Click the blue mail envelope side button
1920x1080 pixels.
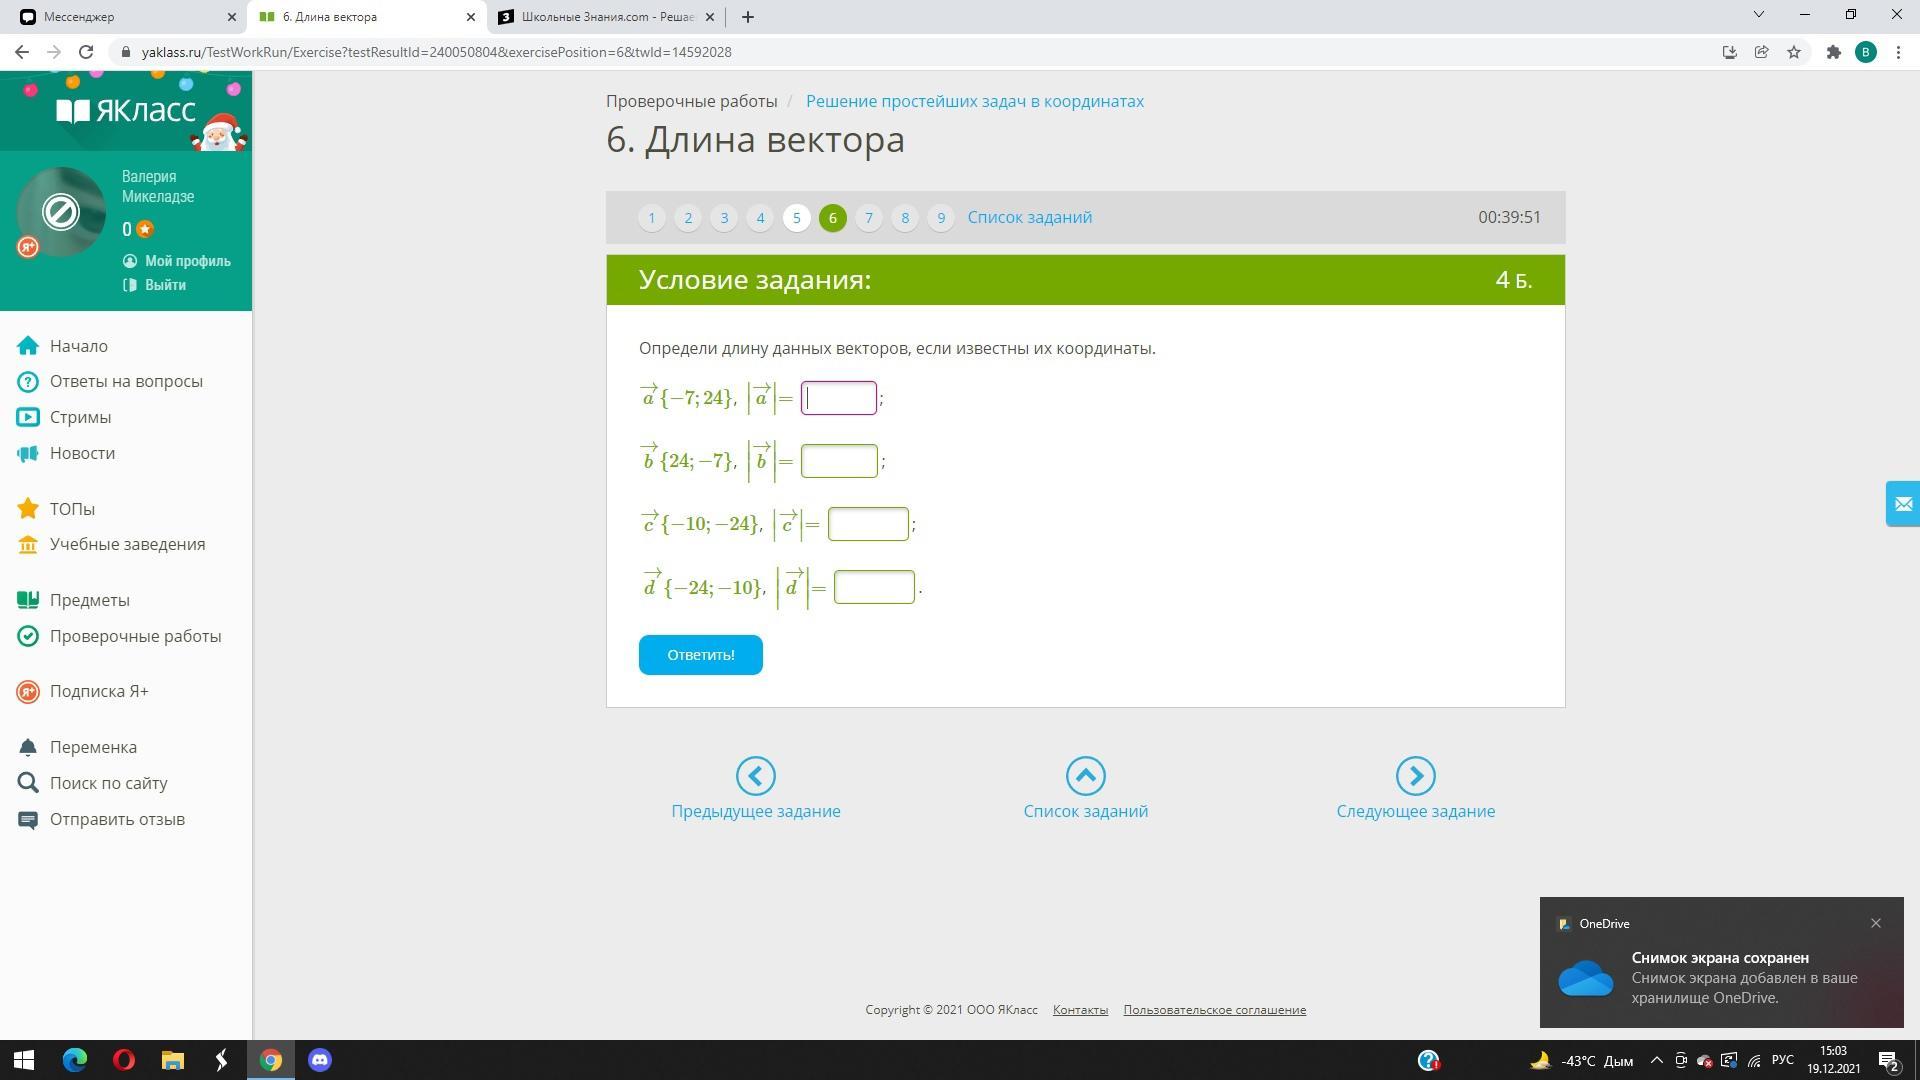(x=1902, y=504)
